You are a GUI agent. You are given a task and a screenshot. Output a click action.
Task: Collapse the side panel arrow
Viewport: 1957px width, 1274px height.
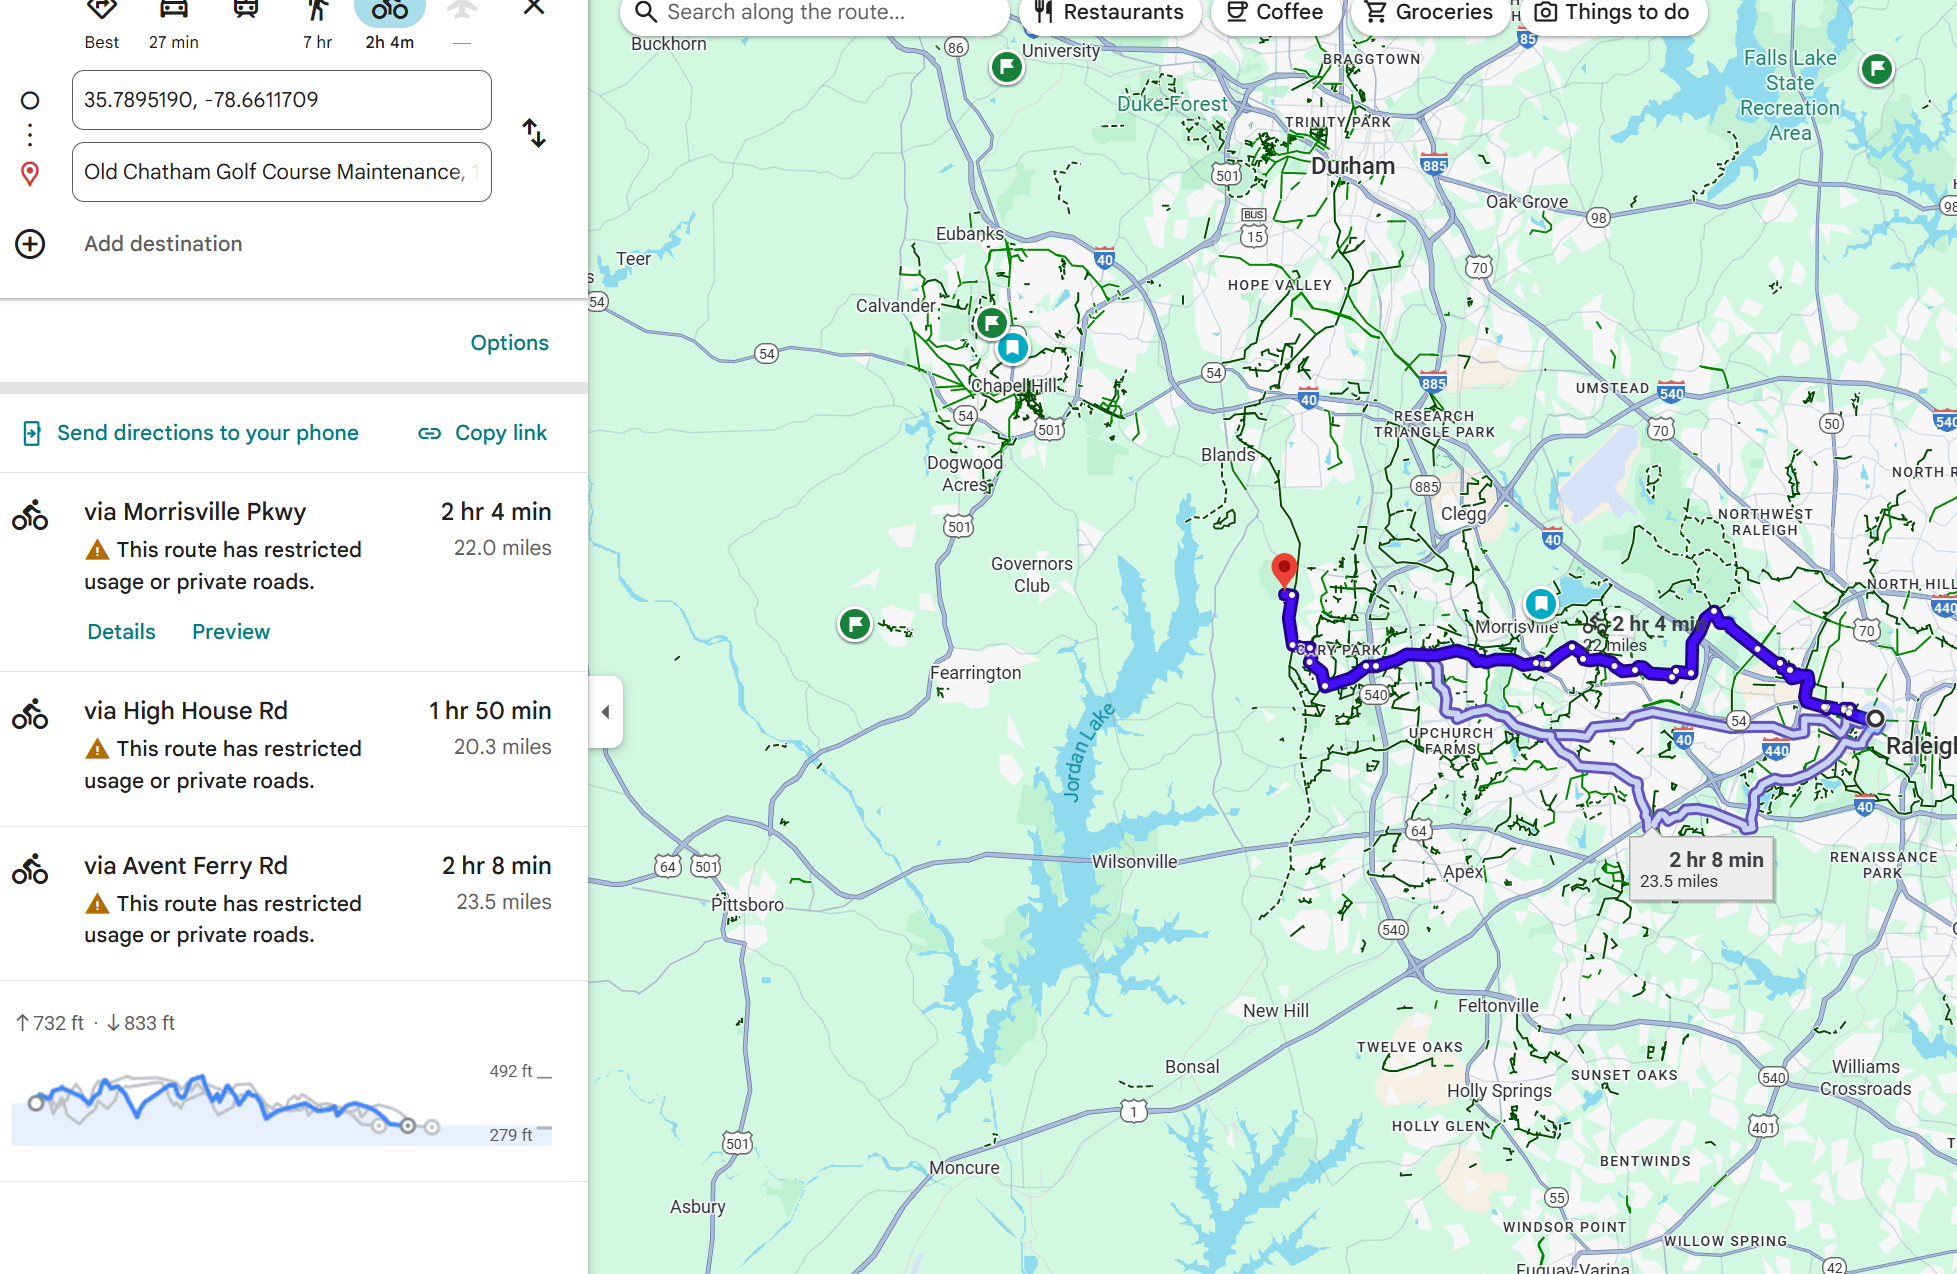coord(605,712)
